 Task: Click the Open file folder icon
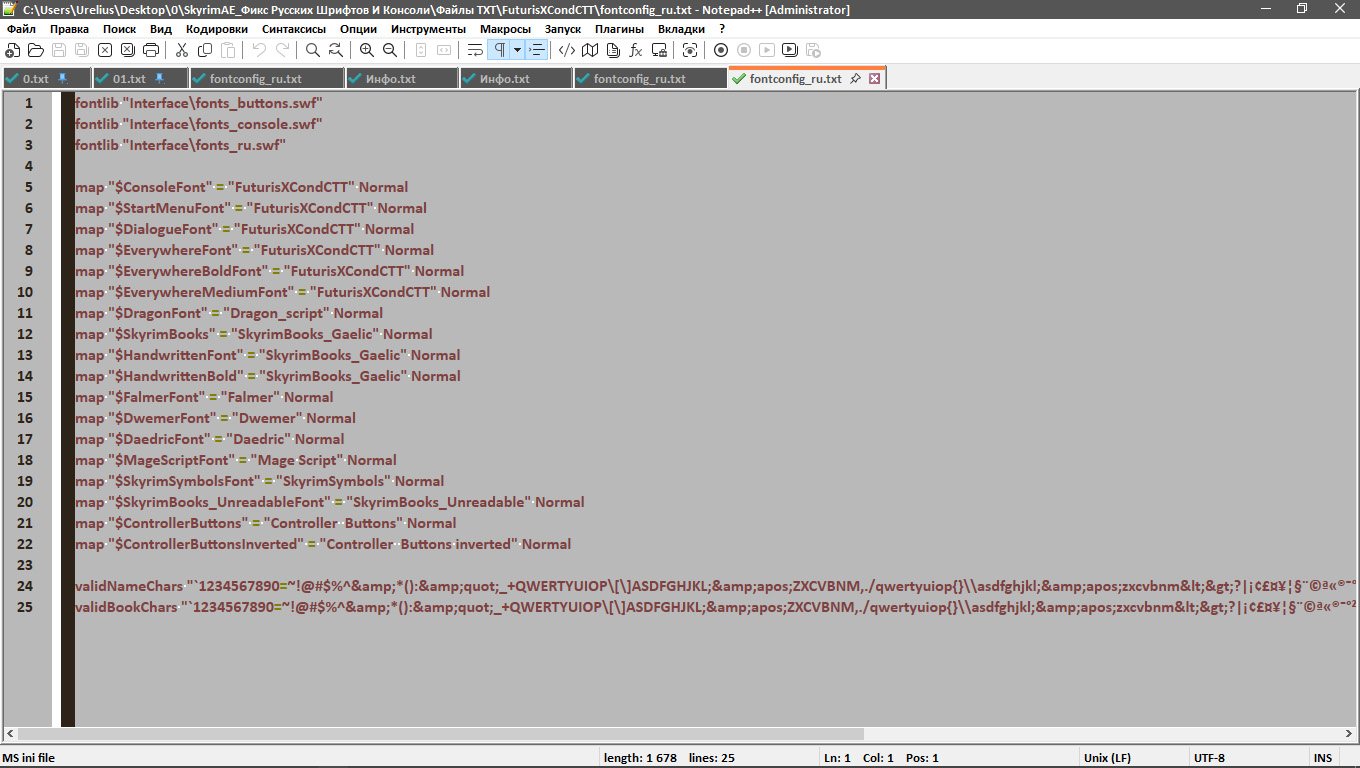pyautogui.click(x=35, y=50)
